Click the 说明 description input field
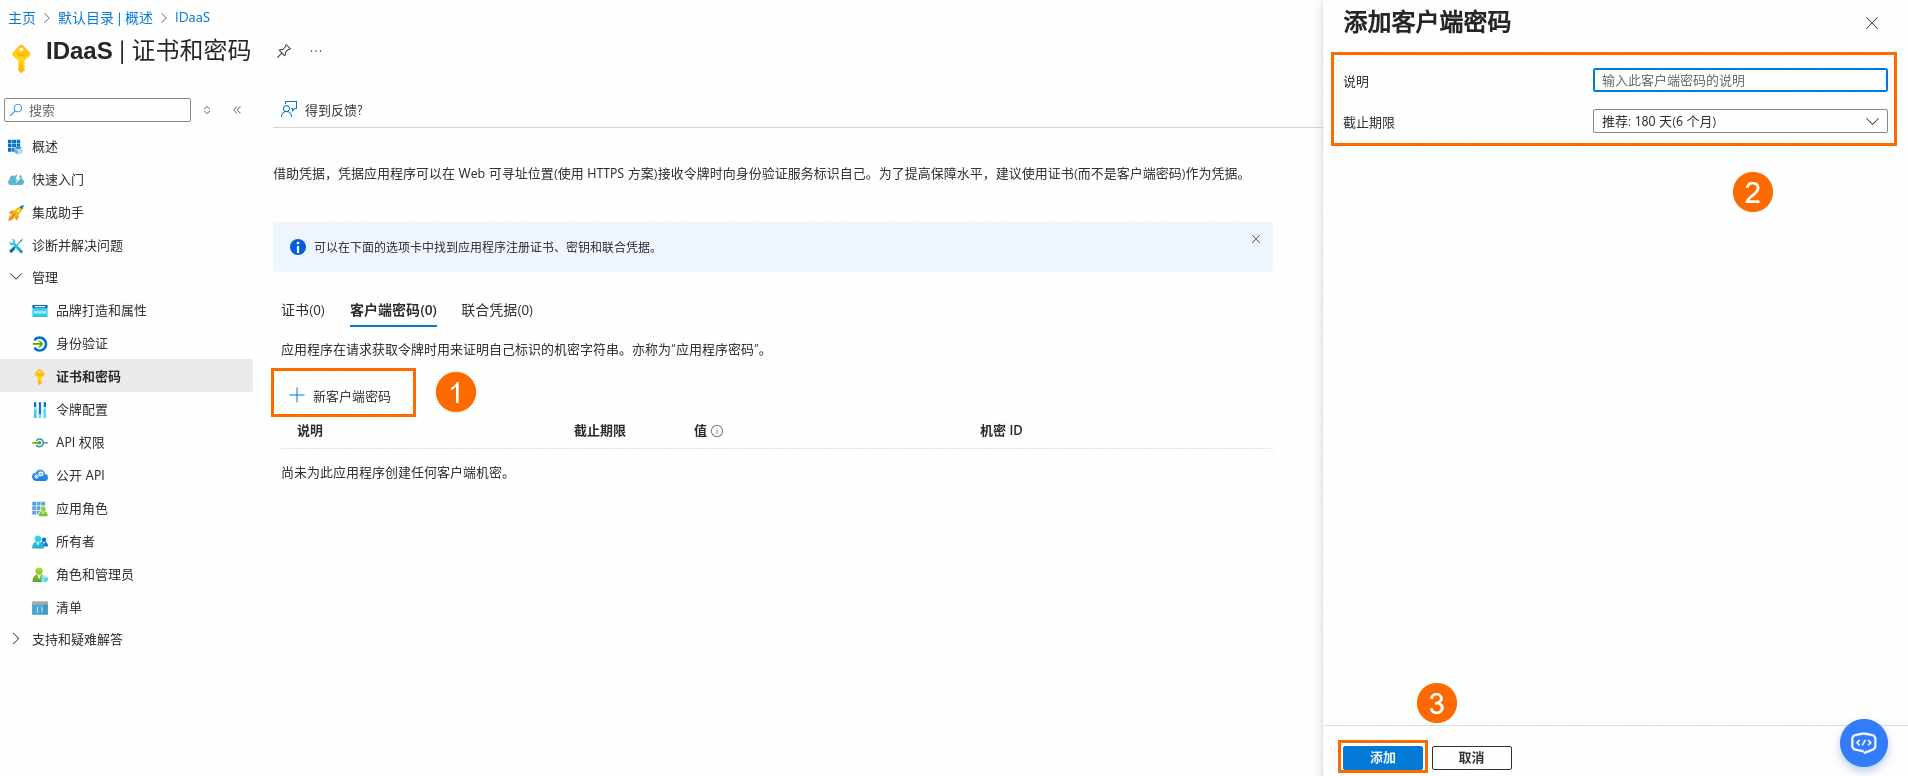Viewport: 1908px width, 776px height. (x=1740, y=80)
